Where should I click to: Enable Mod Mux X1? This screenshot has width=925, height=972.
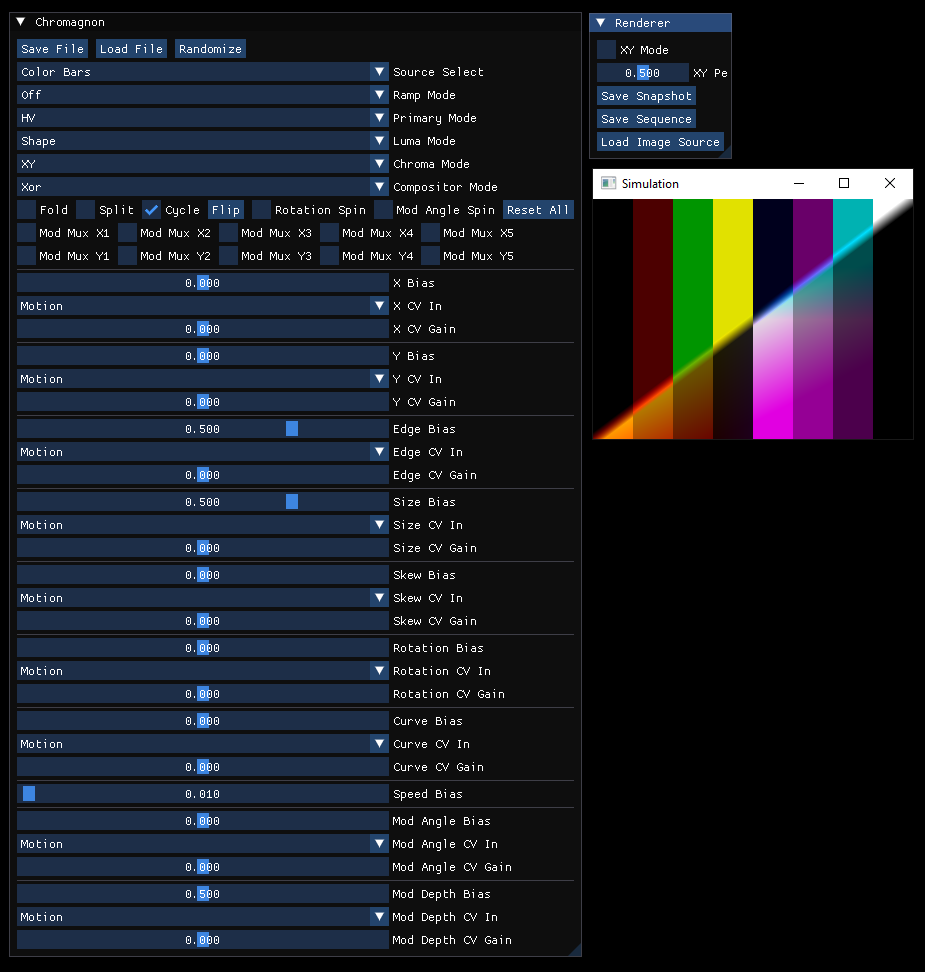[x=25, y=232]
